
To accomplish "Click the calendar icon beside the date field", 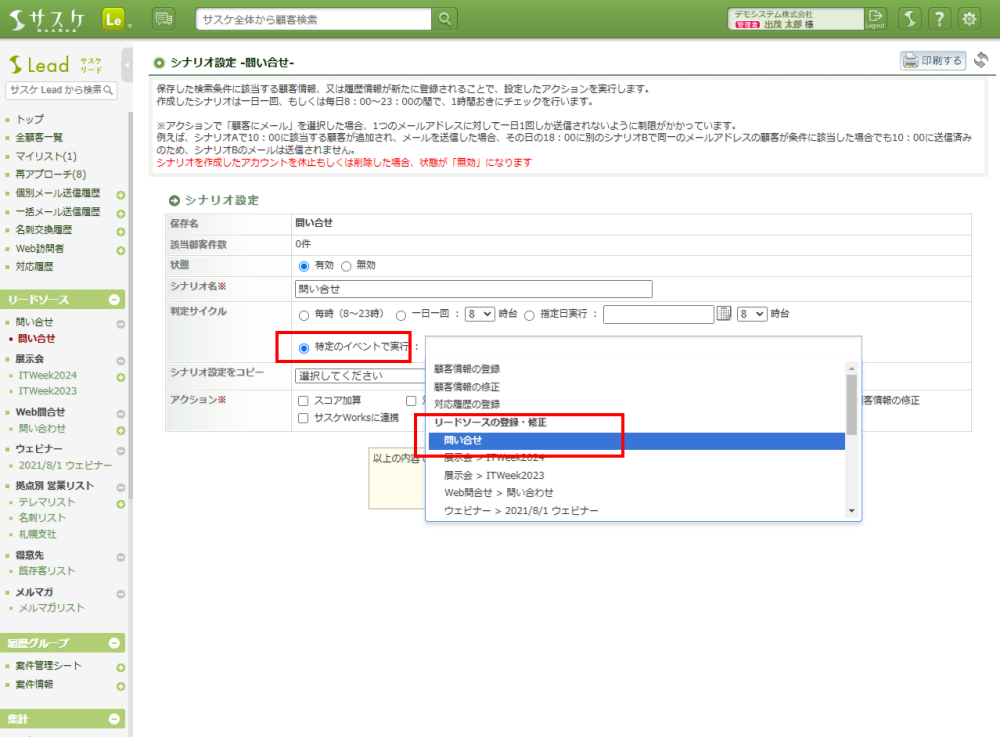I will pyautogui.click(x=725, y=314).
